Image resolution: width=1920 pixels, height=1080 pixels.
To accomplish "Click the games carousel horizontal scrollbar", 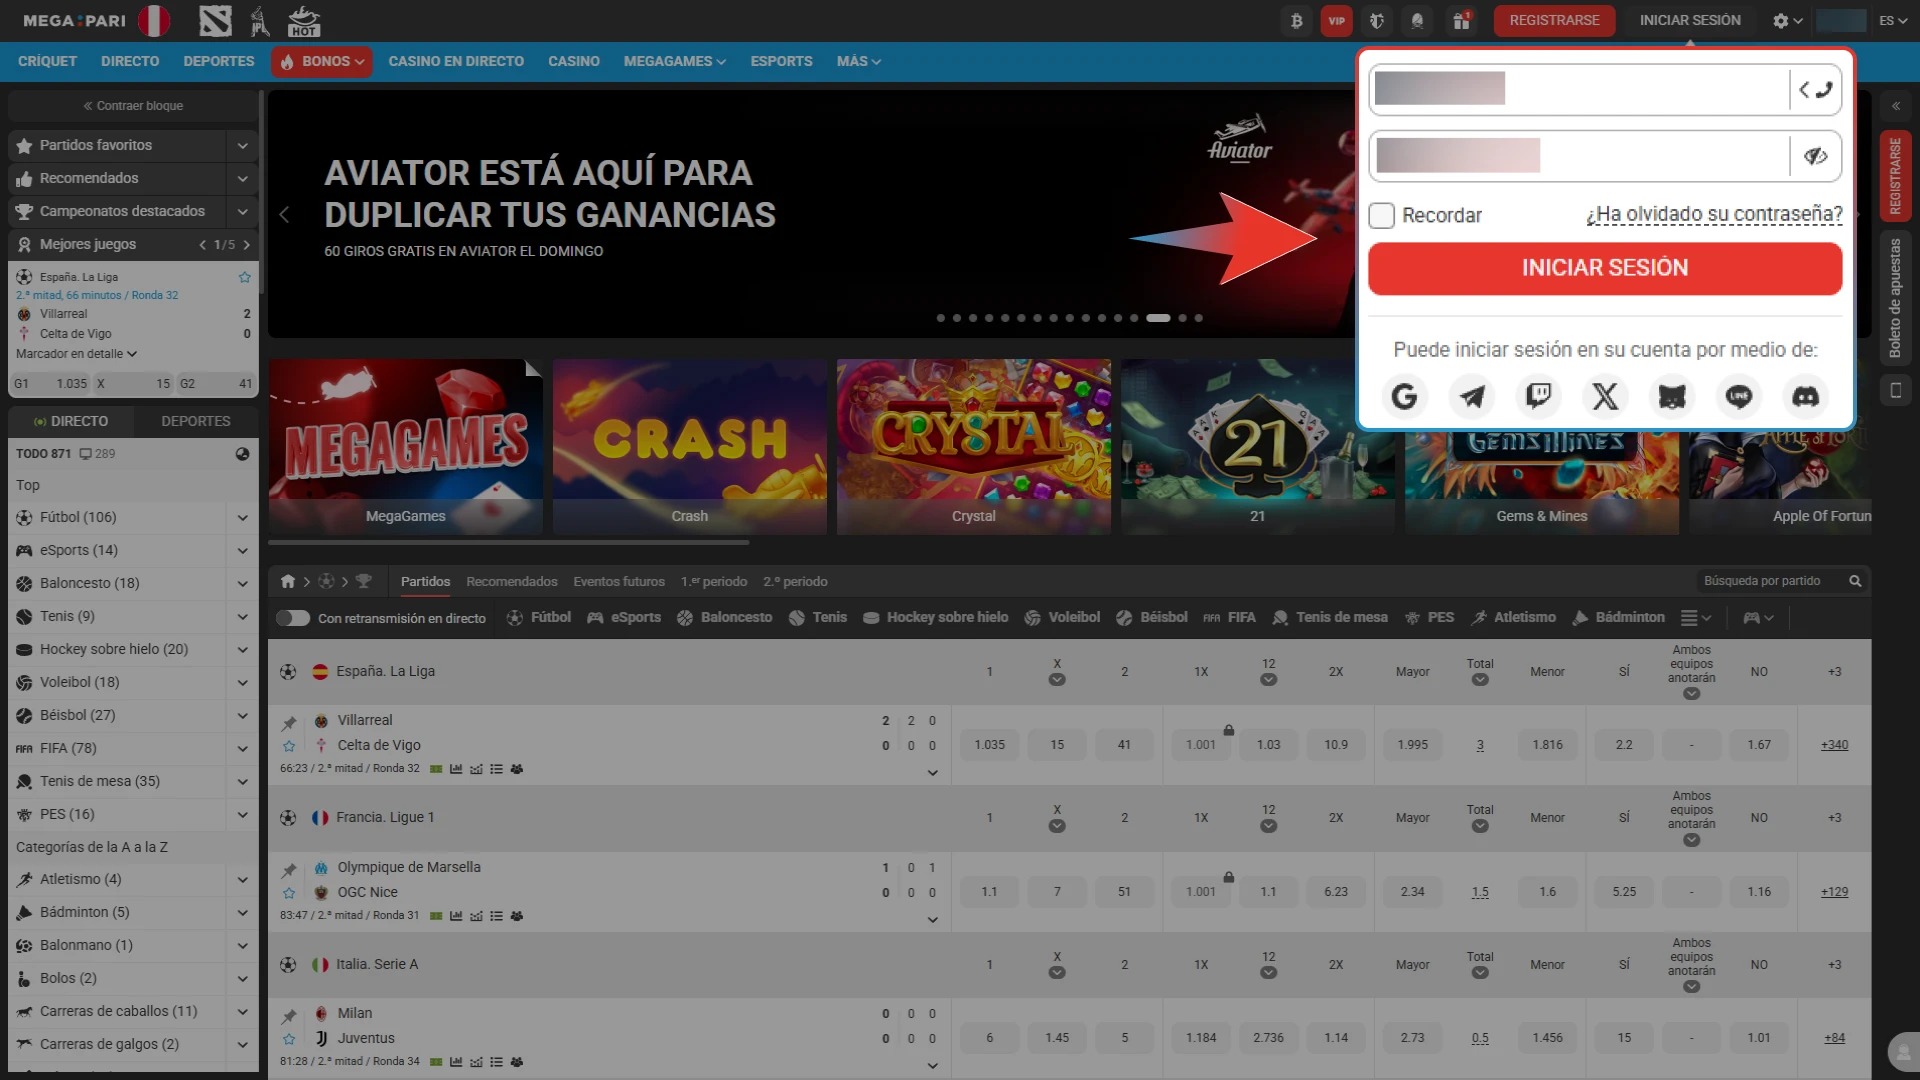I will point(508,543).
